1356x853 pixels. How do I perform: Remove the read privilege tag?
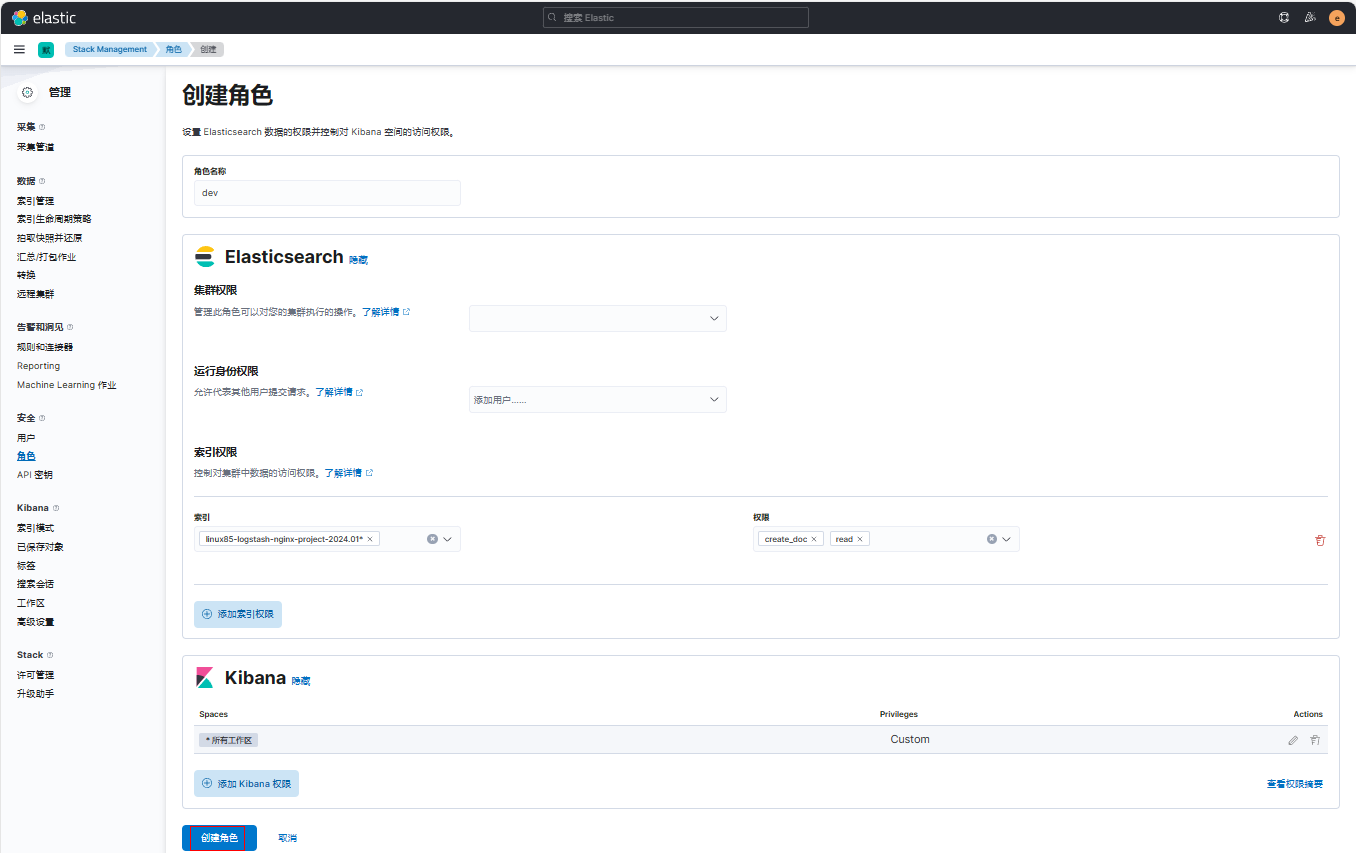coord(860,539)
